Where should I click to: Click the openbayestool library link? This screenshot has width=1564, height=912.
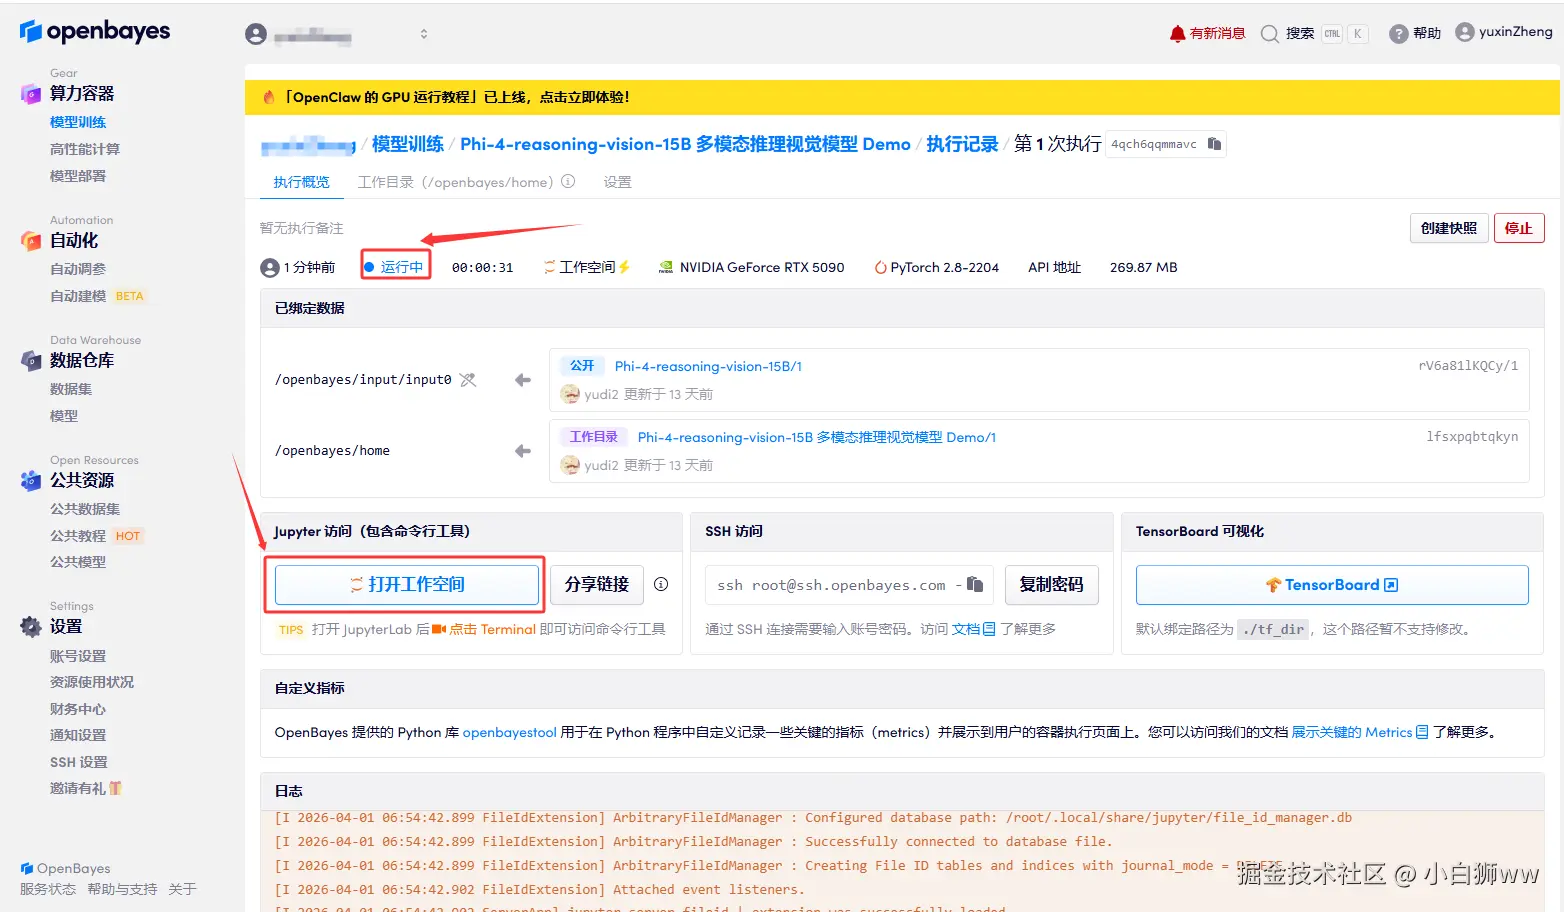tap(509, 732)
